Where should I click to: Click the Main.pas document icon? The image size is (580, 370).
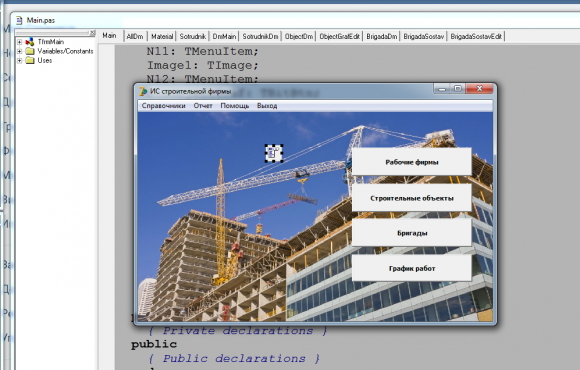pyautogui.click(x=19, y=20)
